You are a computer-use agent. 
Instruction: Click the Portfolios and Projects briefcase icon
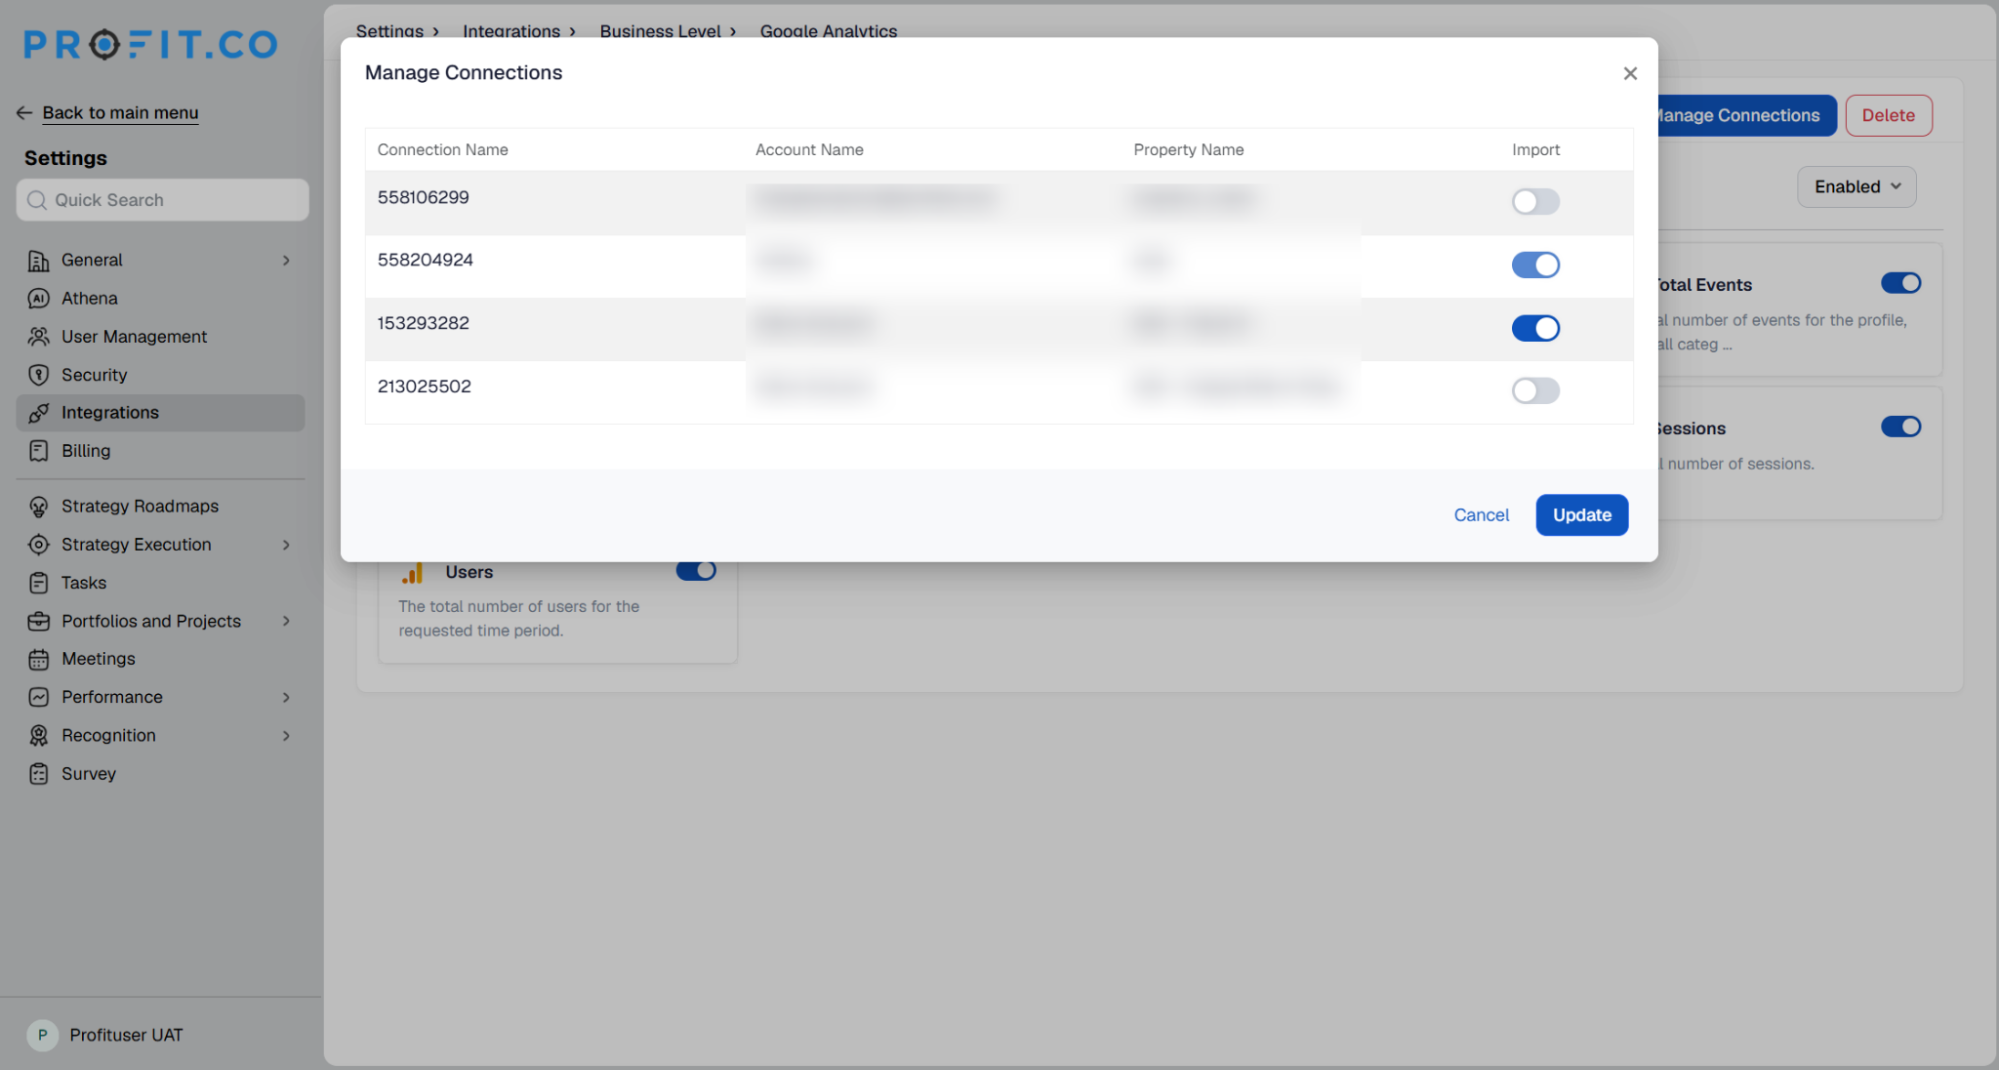pyautogui.click(x=38, y=621)
